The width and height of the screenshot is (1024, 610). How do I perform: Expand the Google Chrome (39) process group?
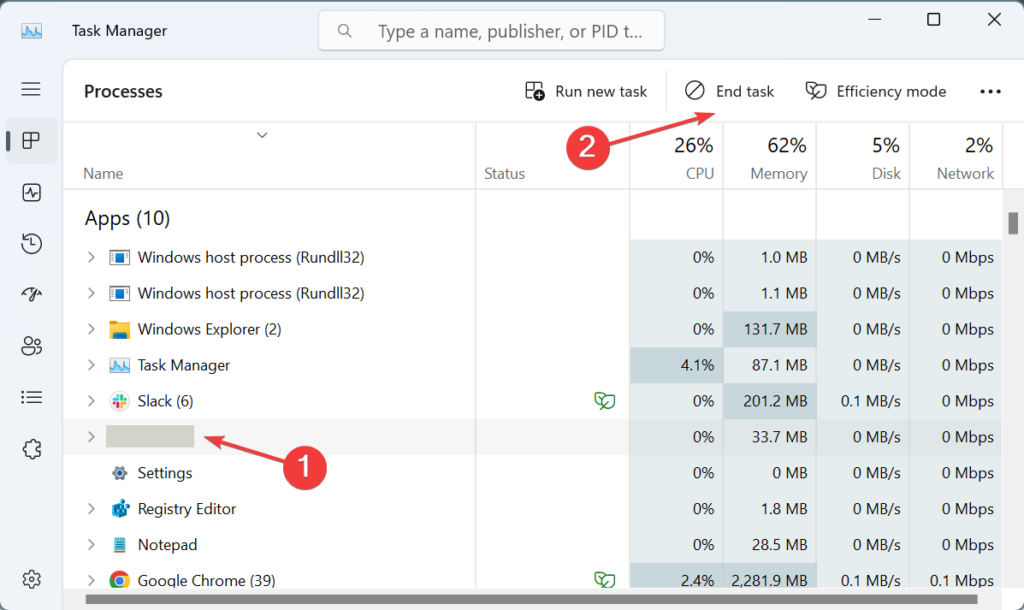(x=91, y=580)
